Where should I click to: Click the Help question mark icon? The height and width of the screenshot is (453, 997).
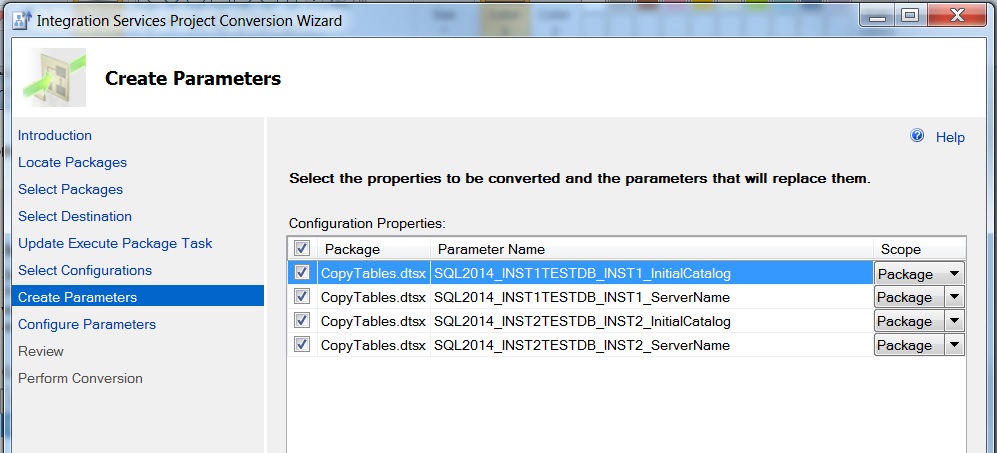click(x=917, y=136)
